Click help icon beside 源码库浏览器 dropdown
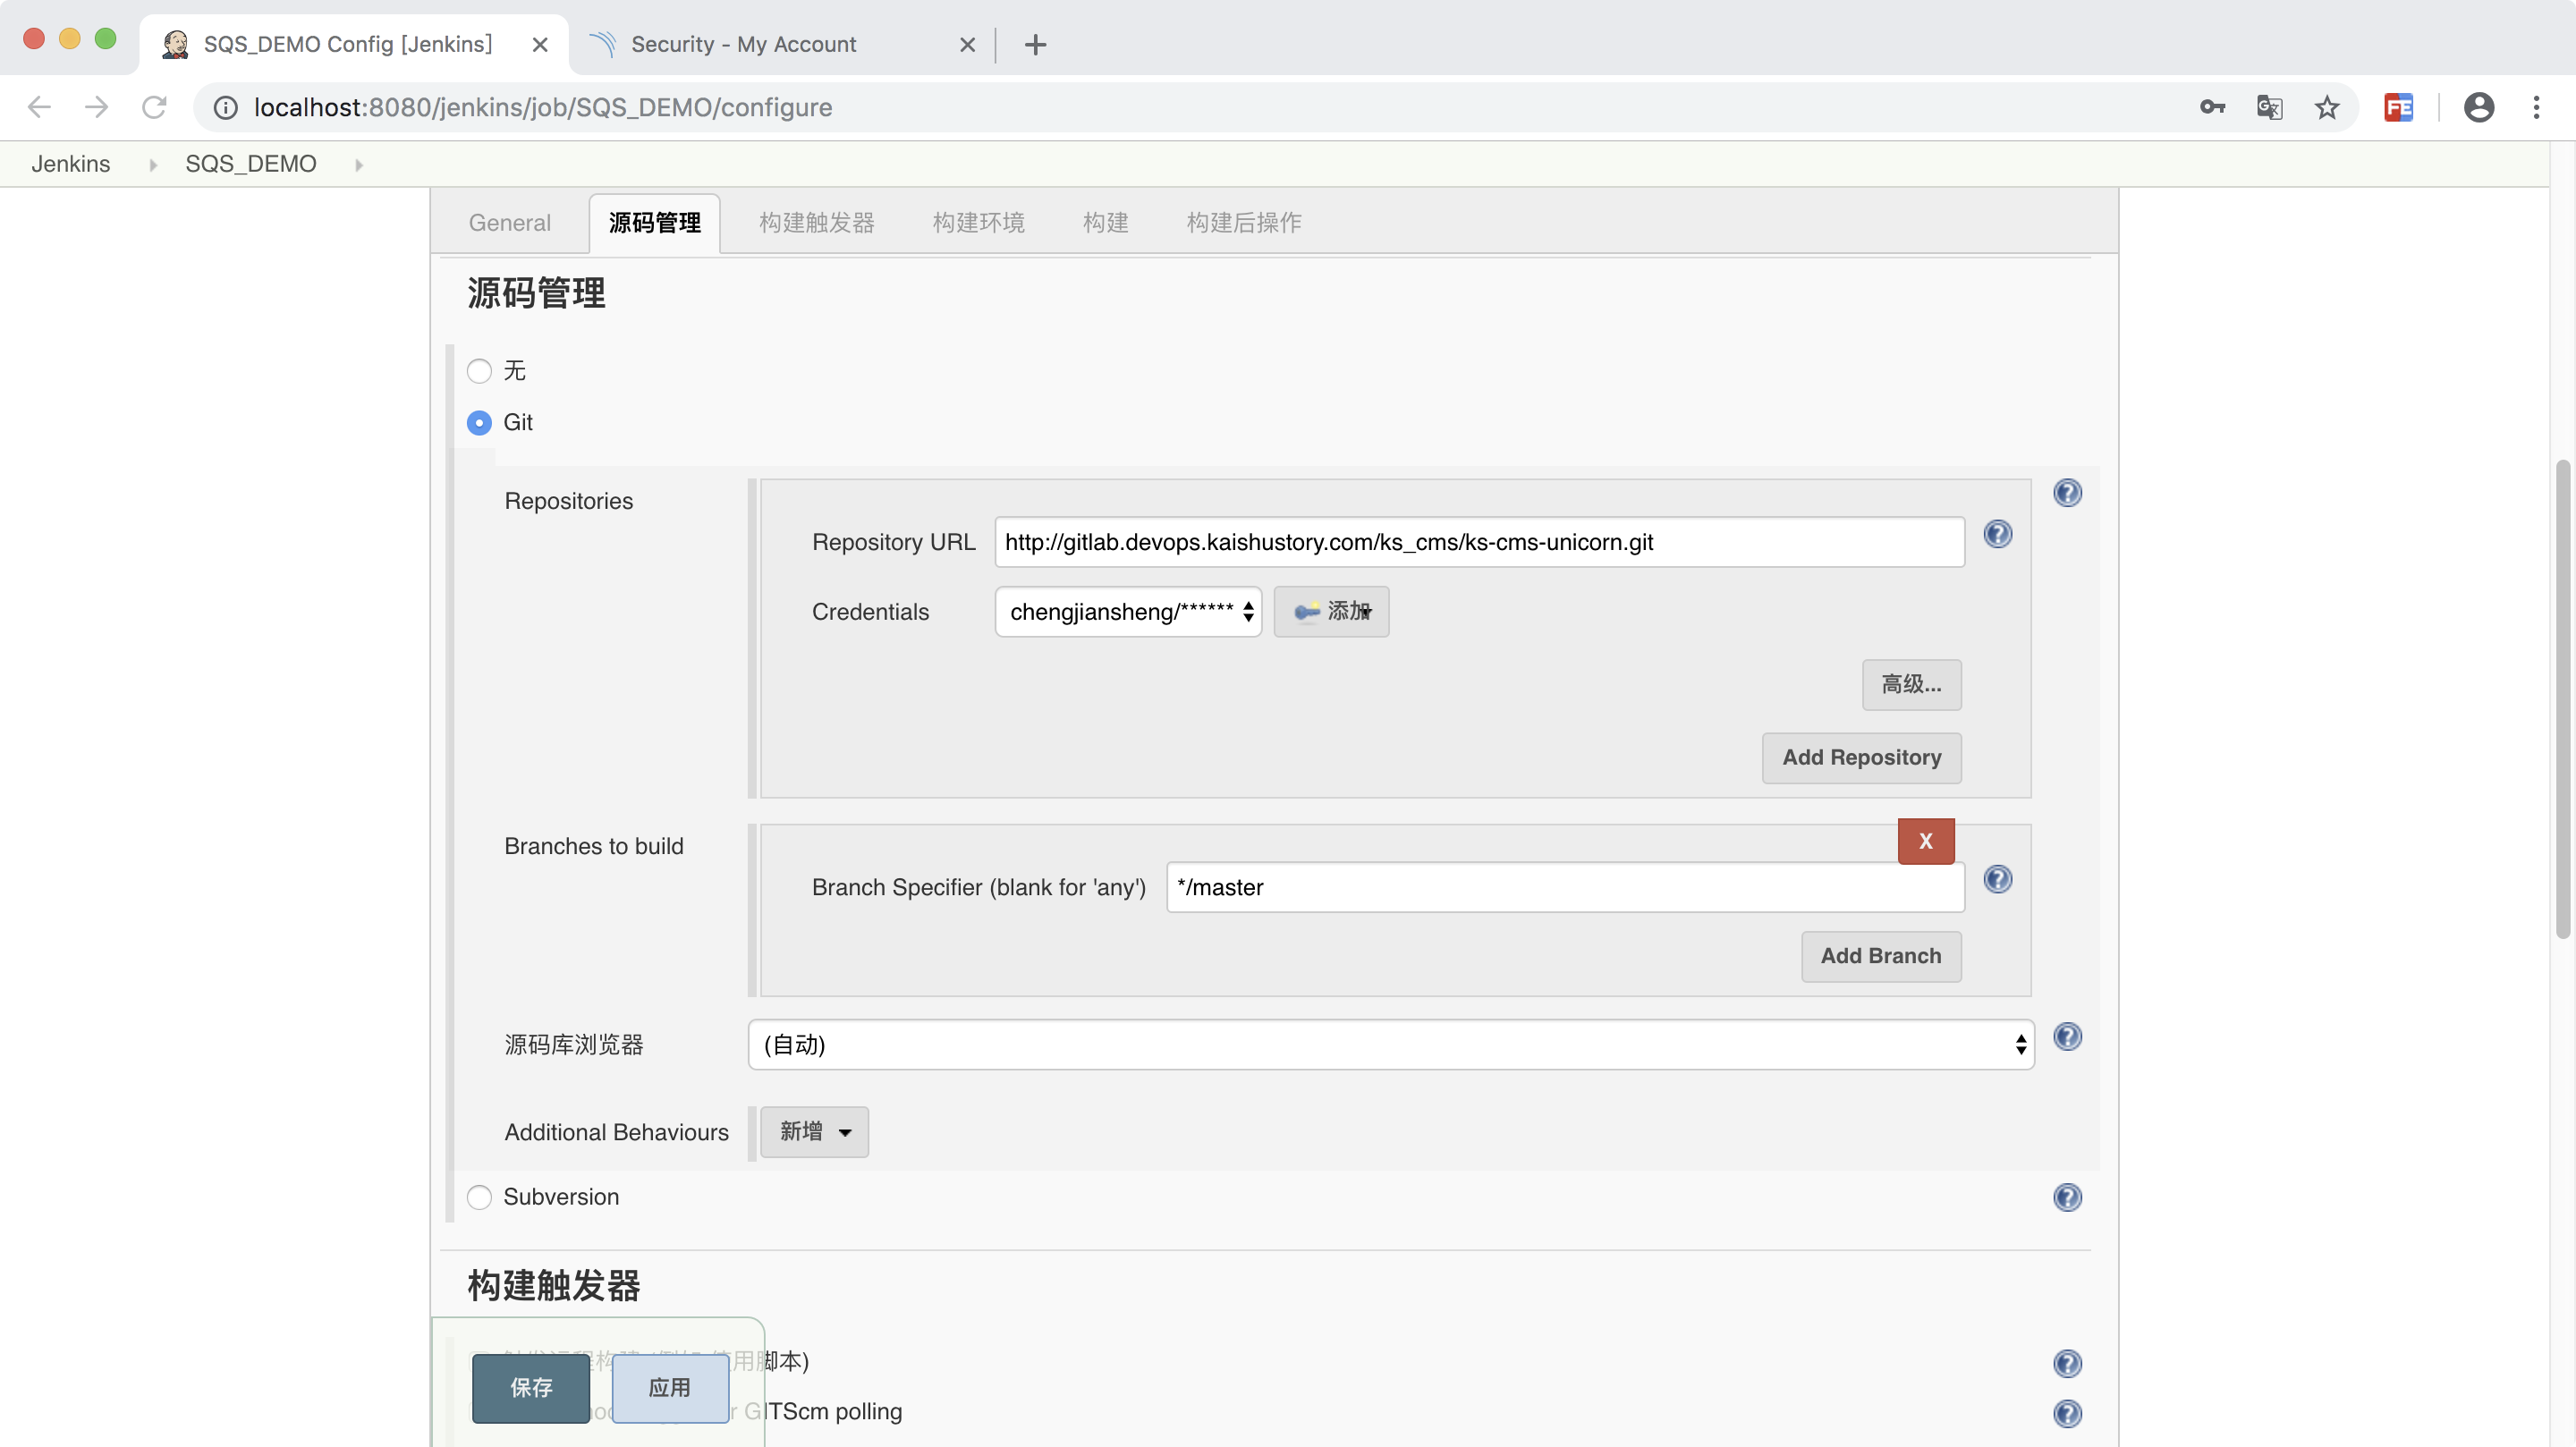Viewport: 2576px width, 1447px height. pyautogui.click(x=2067, y=1037)
